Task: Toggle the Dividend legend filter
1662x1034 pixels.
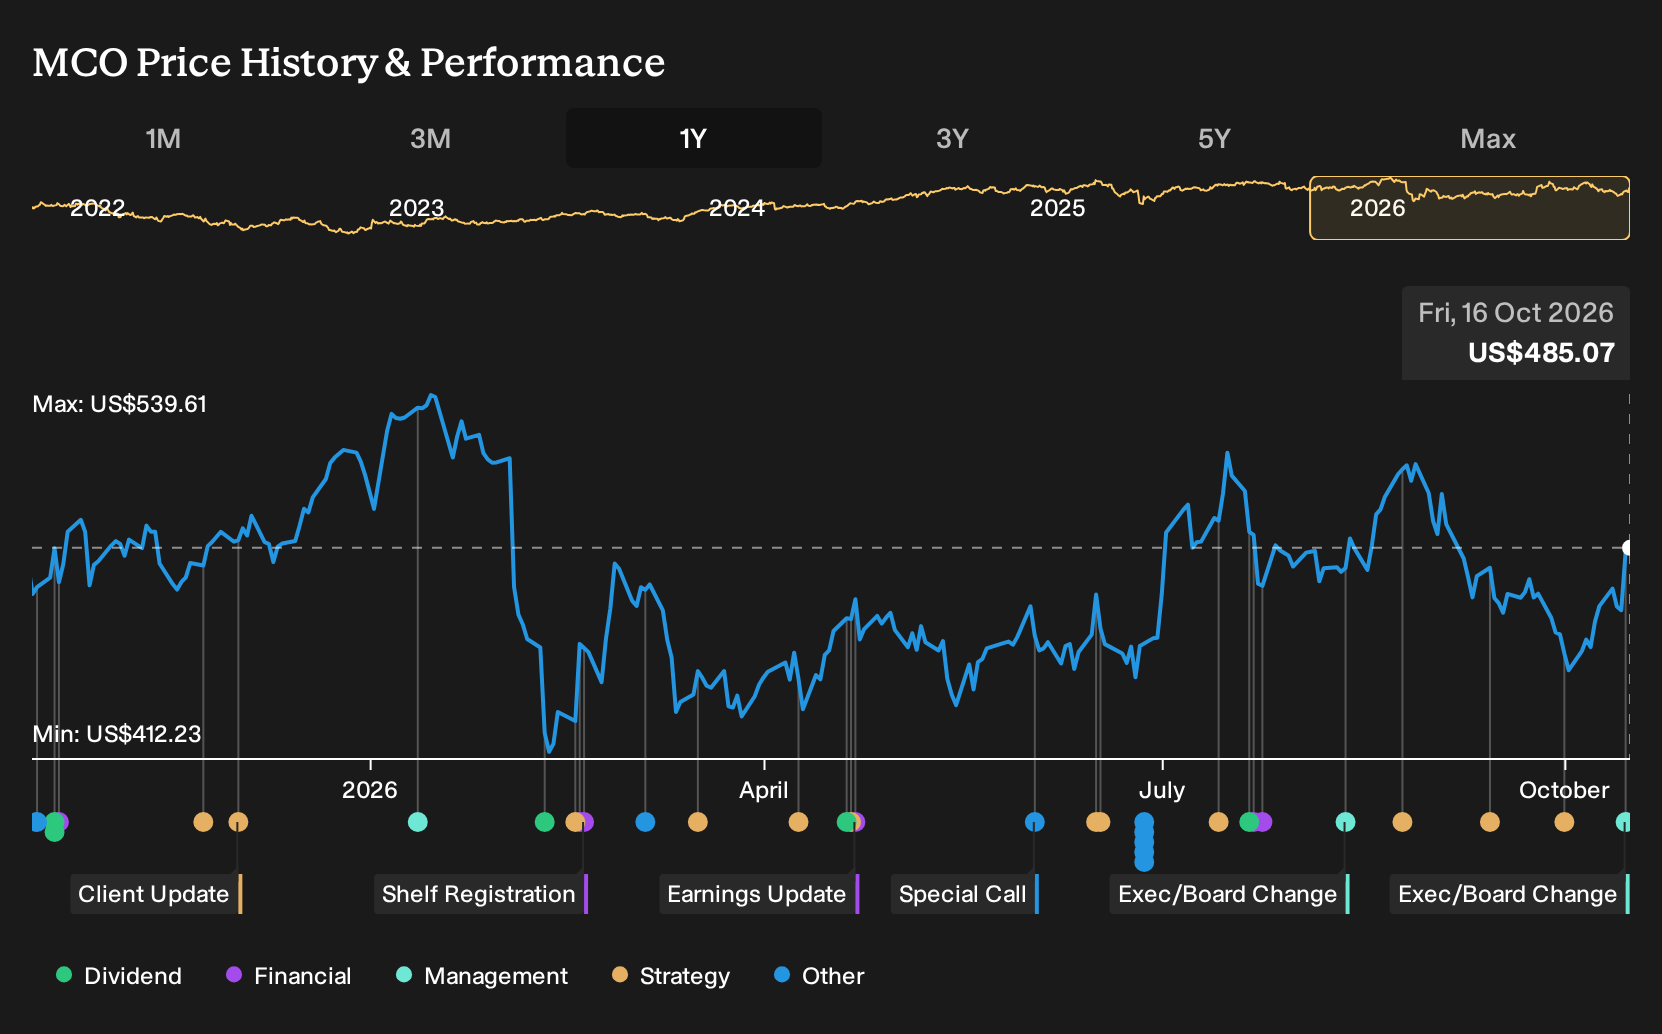Action: click(x=119, y=976)
